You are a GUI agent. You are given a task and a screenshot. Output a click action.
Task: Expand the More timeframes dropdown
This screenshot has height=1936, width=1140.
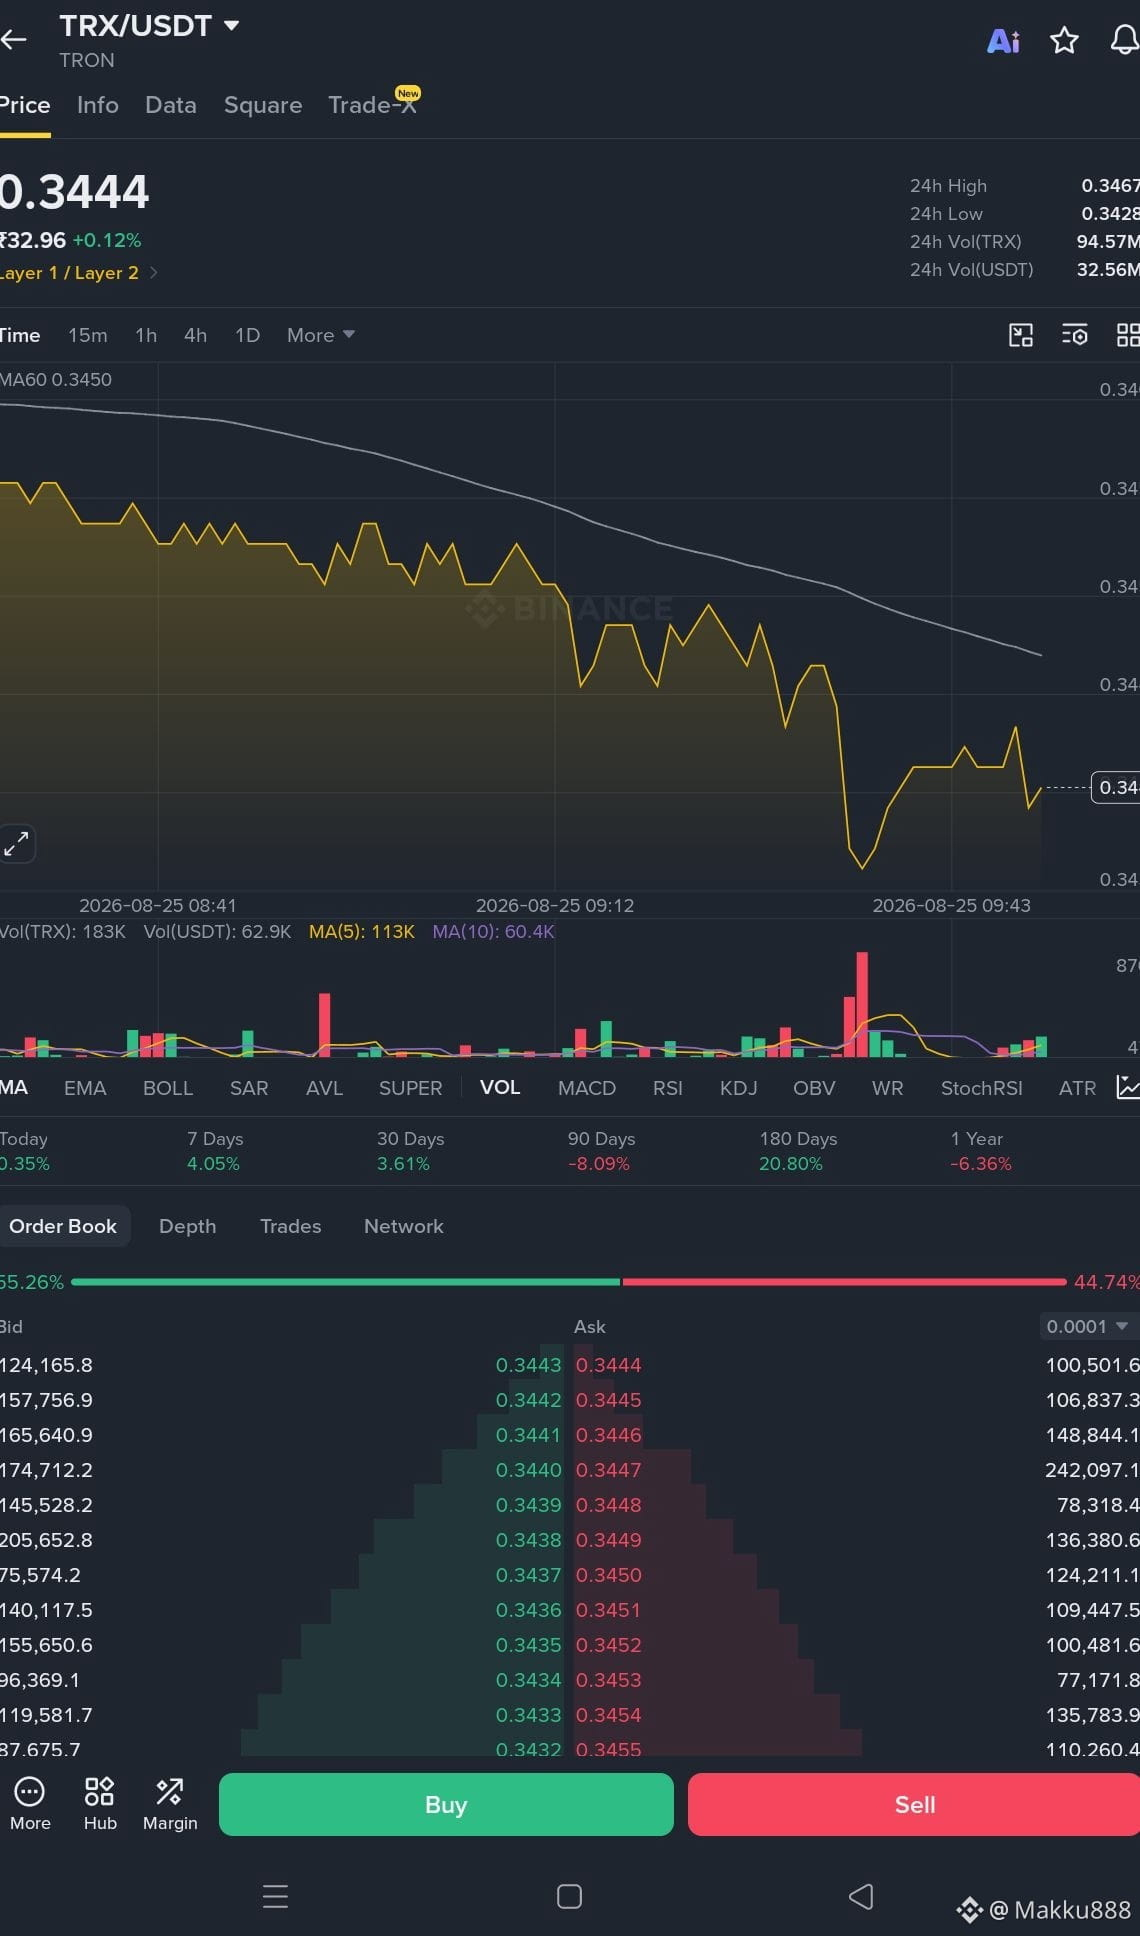coord(321,335)
